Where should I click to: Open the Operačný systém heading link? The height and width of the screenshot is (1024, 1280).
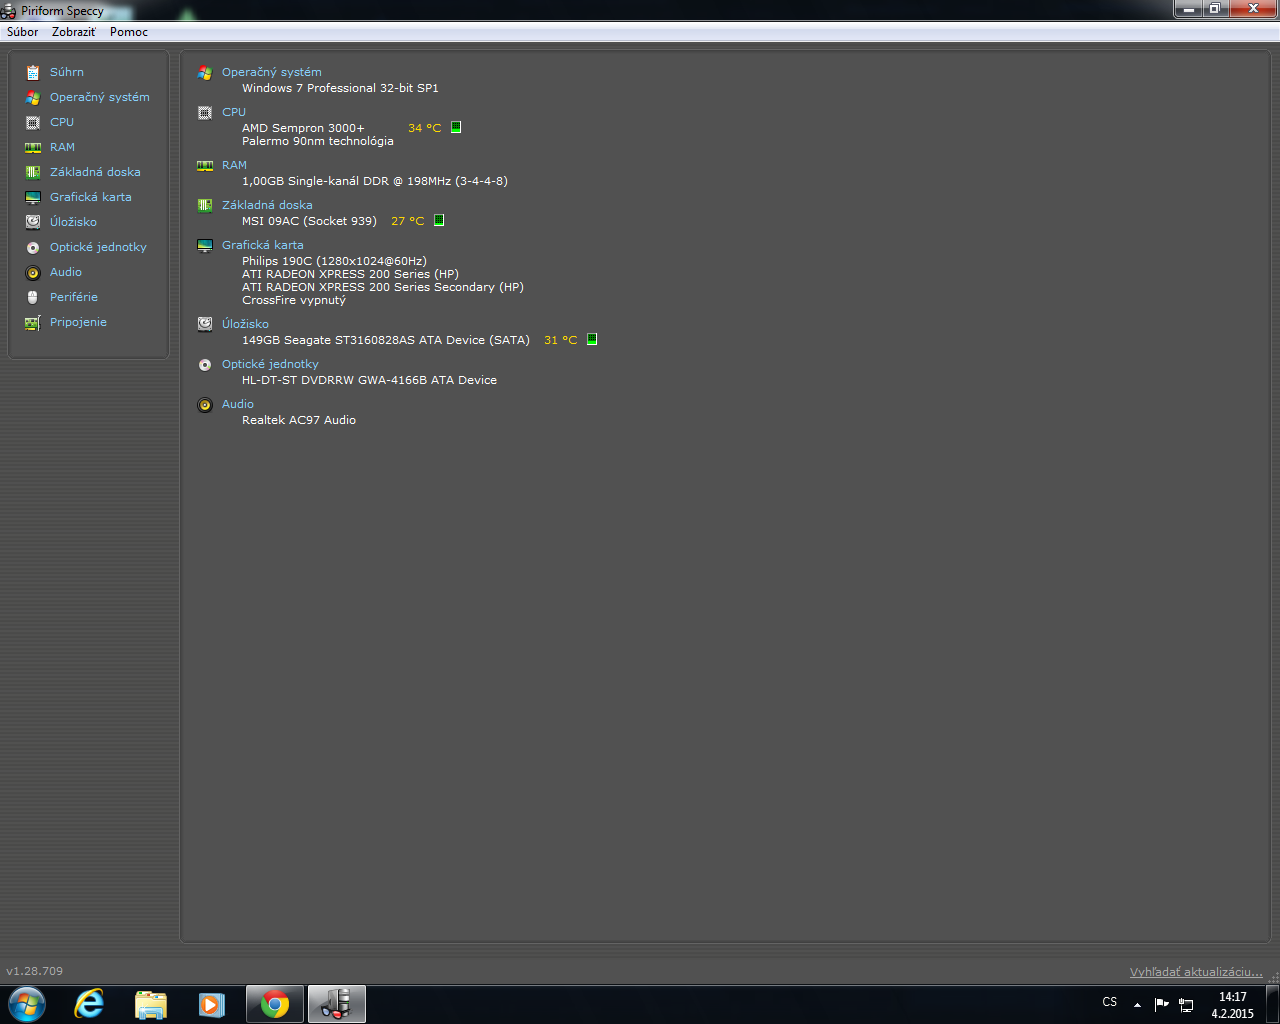click(x=272, y=72)
